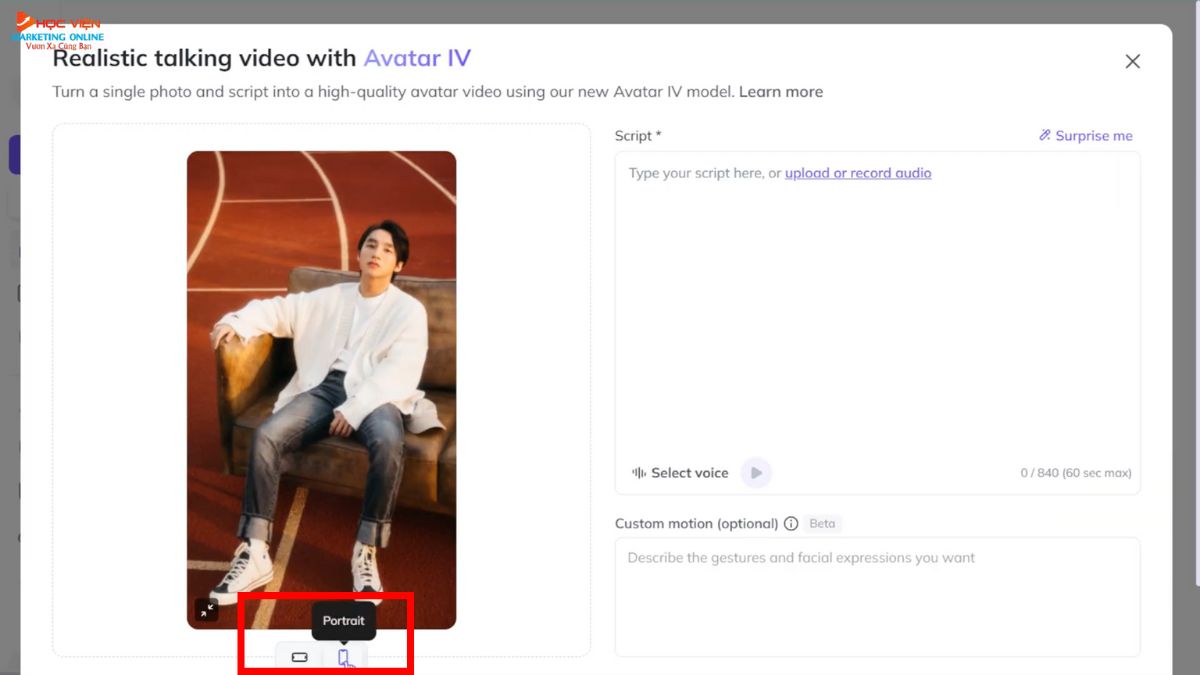Screen dimensions: 1200x675
Task: Click the Beta badge next to Custom motion
Action: (822, 524)
